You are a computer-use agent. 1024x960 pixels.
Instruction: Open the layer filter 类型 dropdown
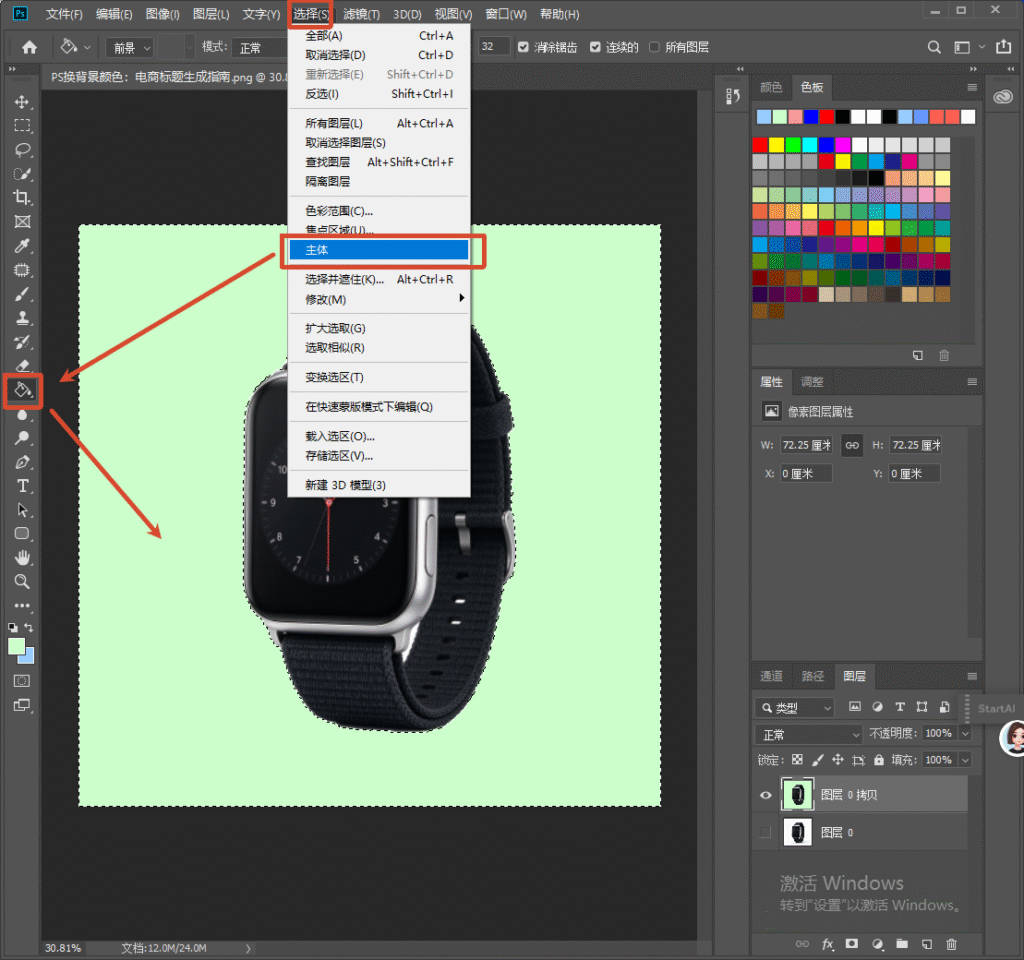coord(795,708)
